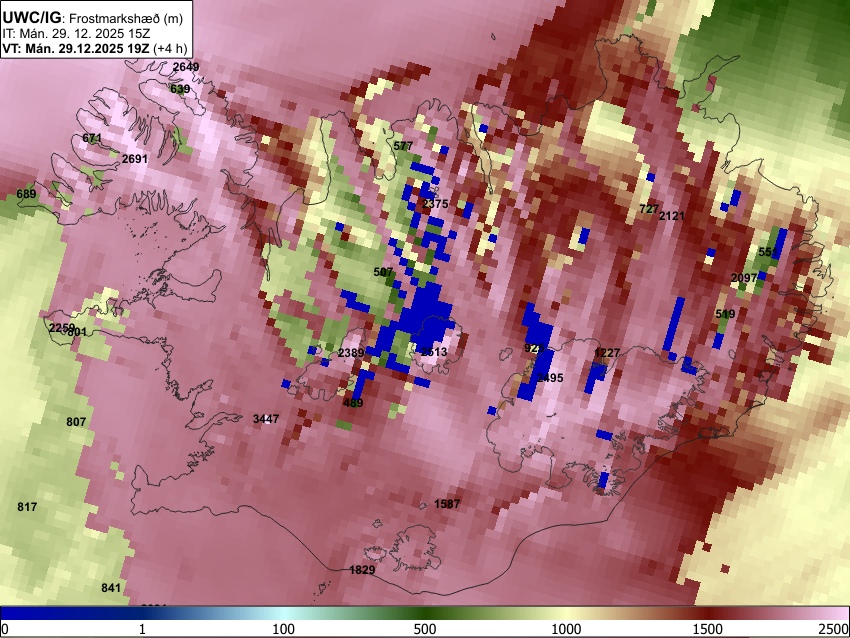The width and height of the screenshot is (850, 638).
Task: Select the 577 map label
Action: pos(403,145)
